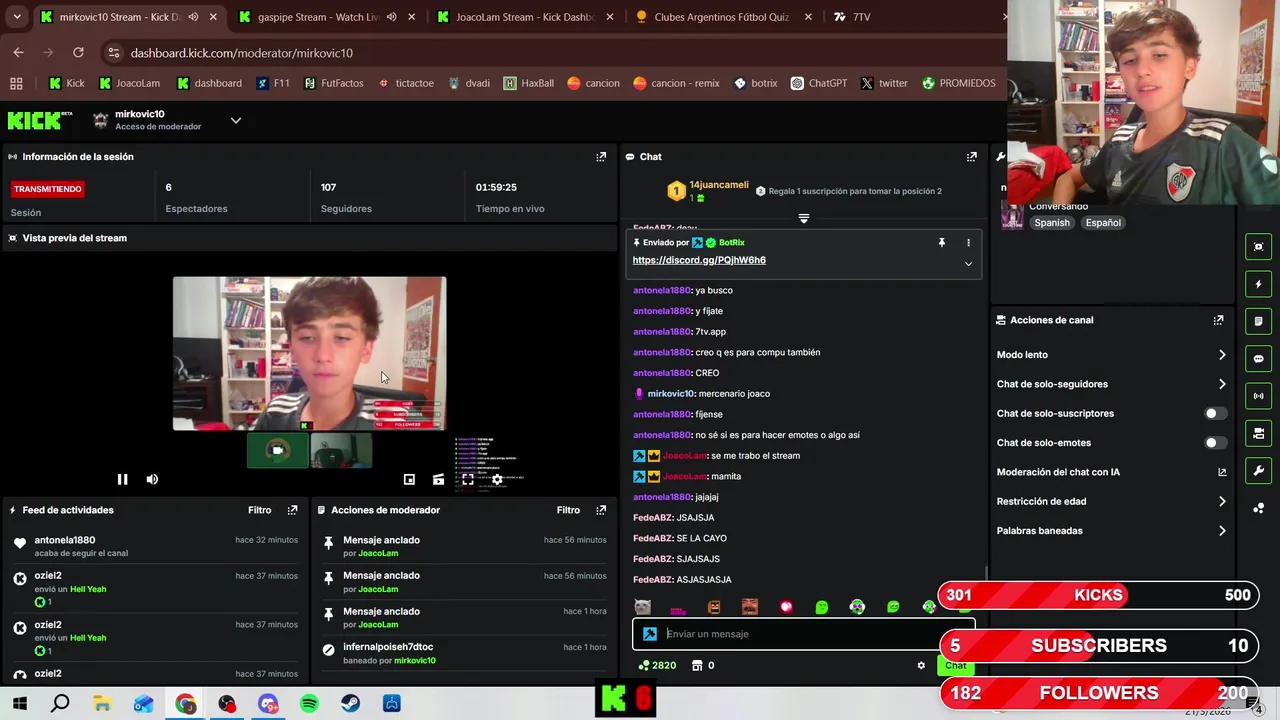Image resolution: width=1280 pixels, height=720 pixels.
Task: Open chat settings gear icon
Action: click(x=921, y=665)
